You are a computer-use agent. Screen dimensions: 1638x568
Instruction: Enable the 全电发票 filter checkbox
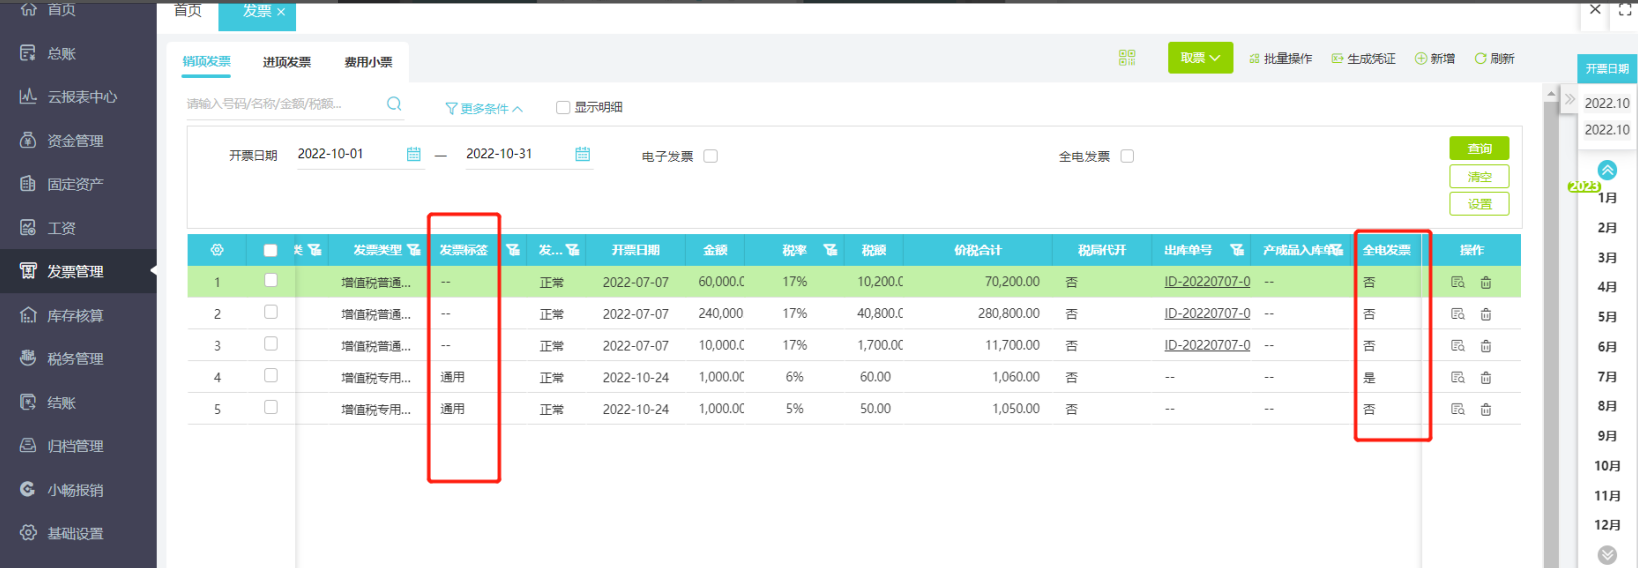pos(1127,156)
